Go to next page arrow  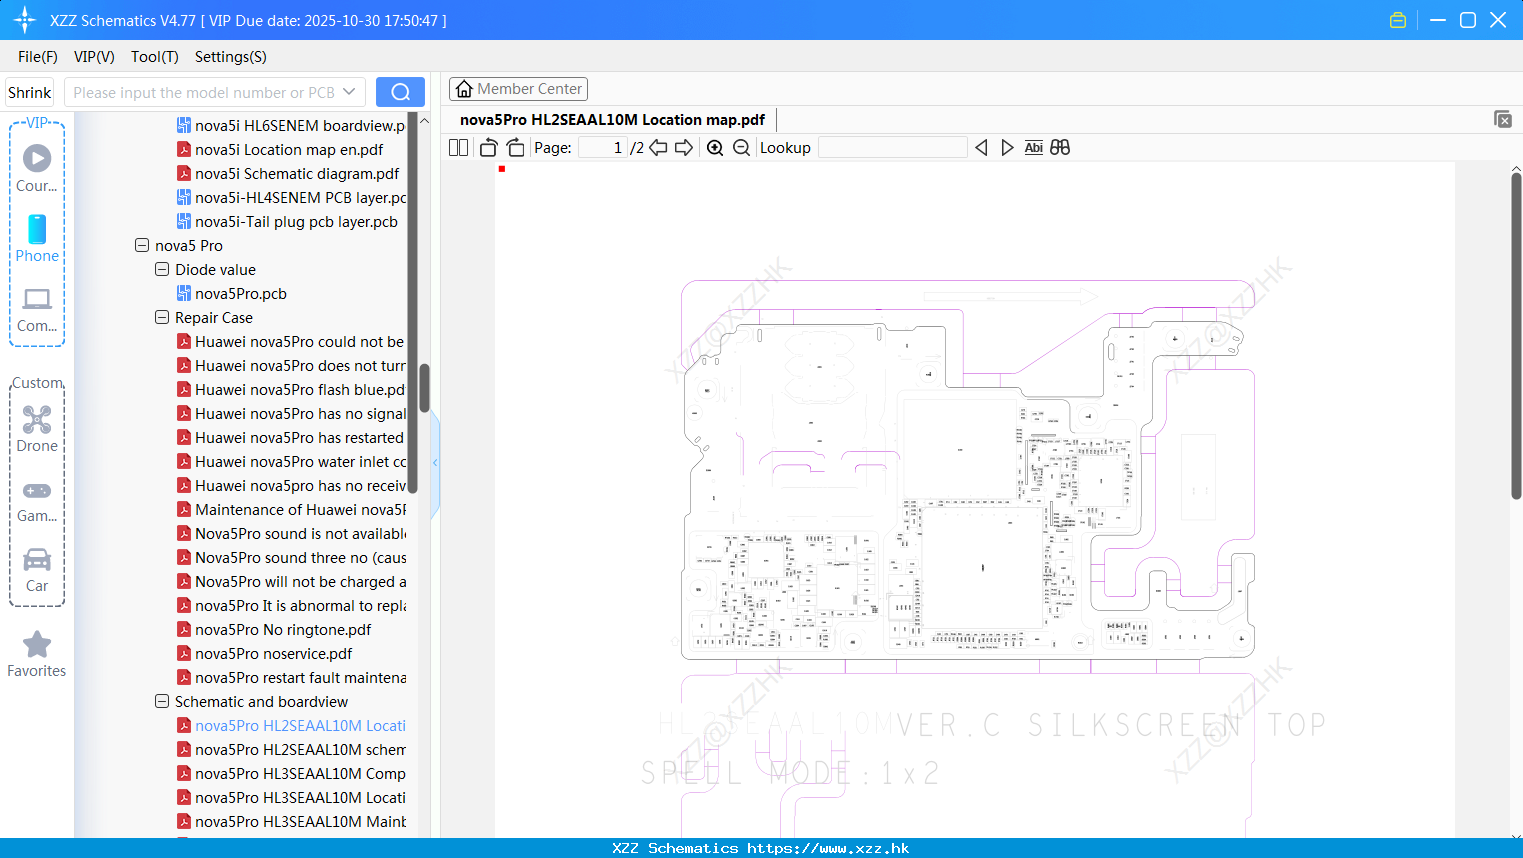click(x=684, y=148)
